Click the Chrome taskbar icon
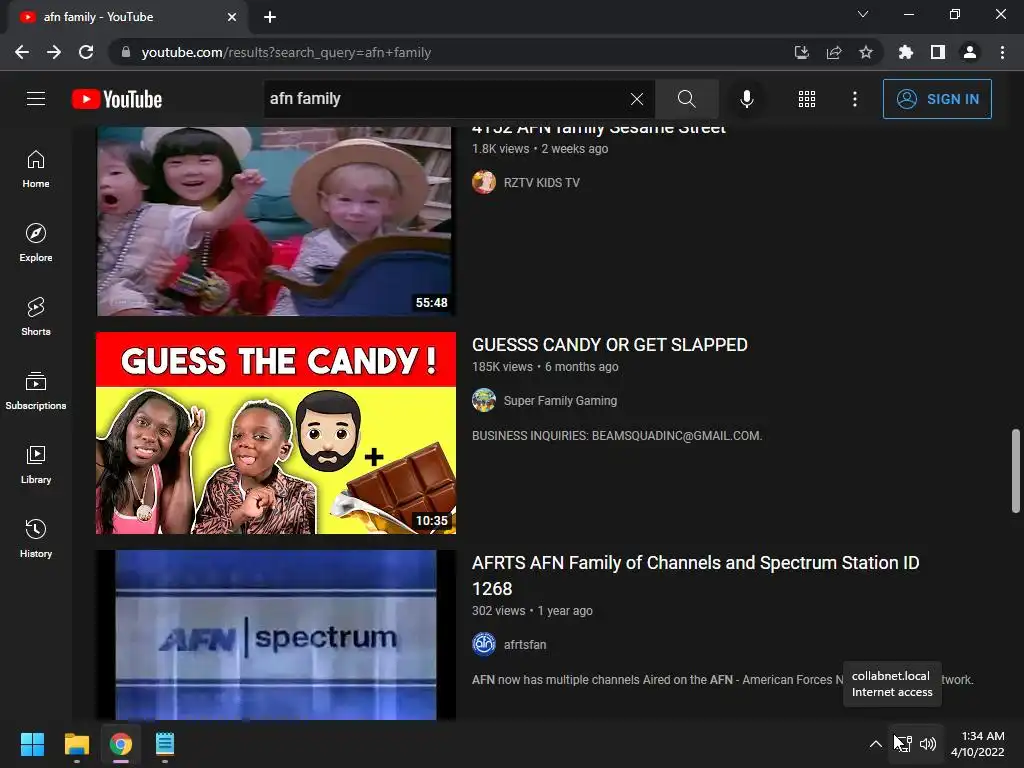Viewport: 1024px width, 768px height. coord(121,744)
